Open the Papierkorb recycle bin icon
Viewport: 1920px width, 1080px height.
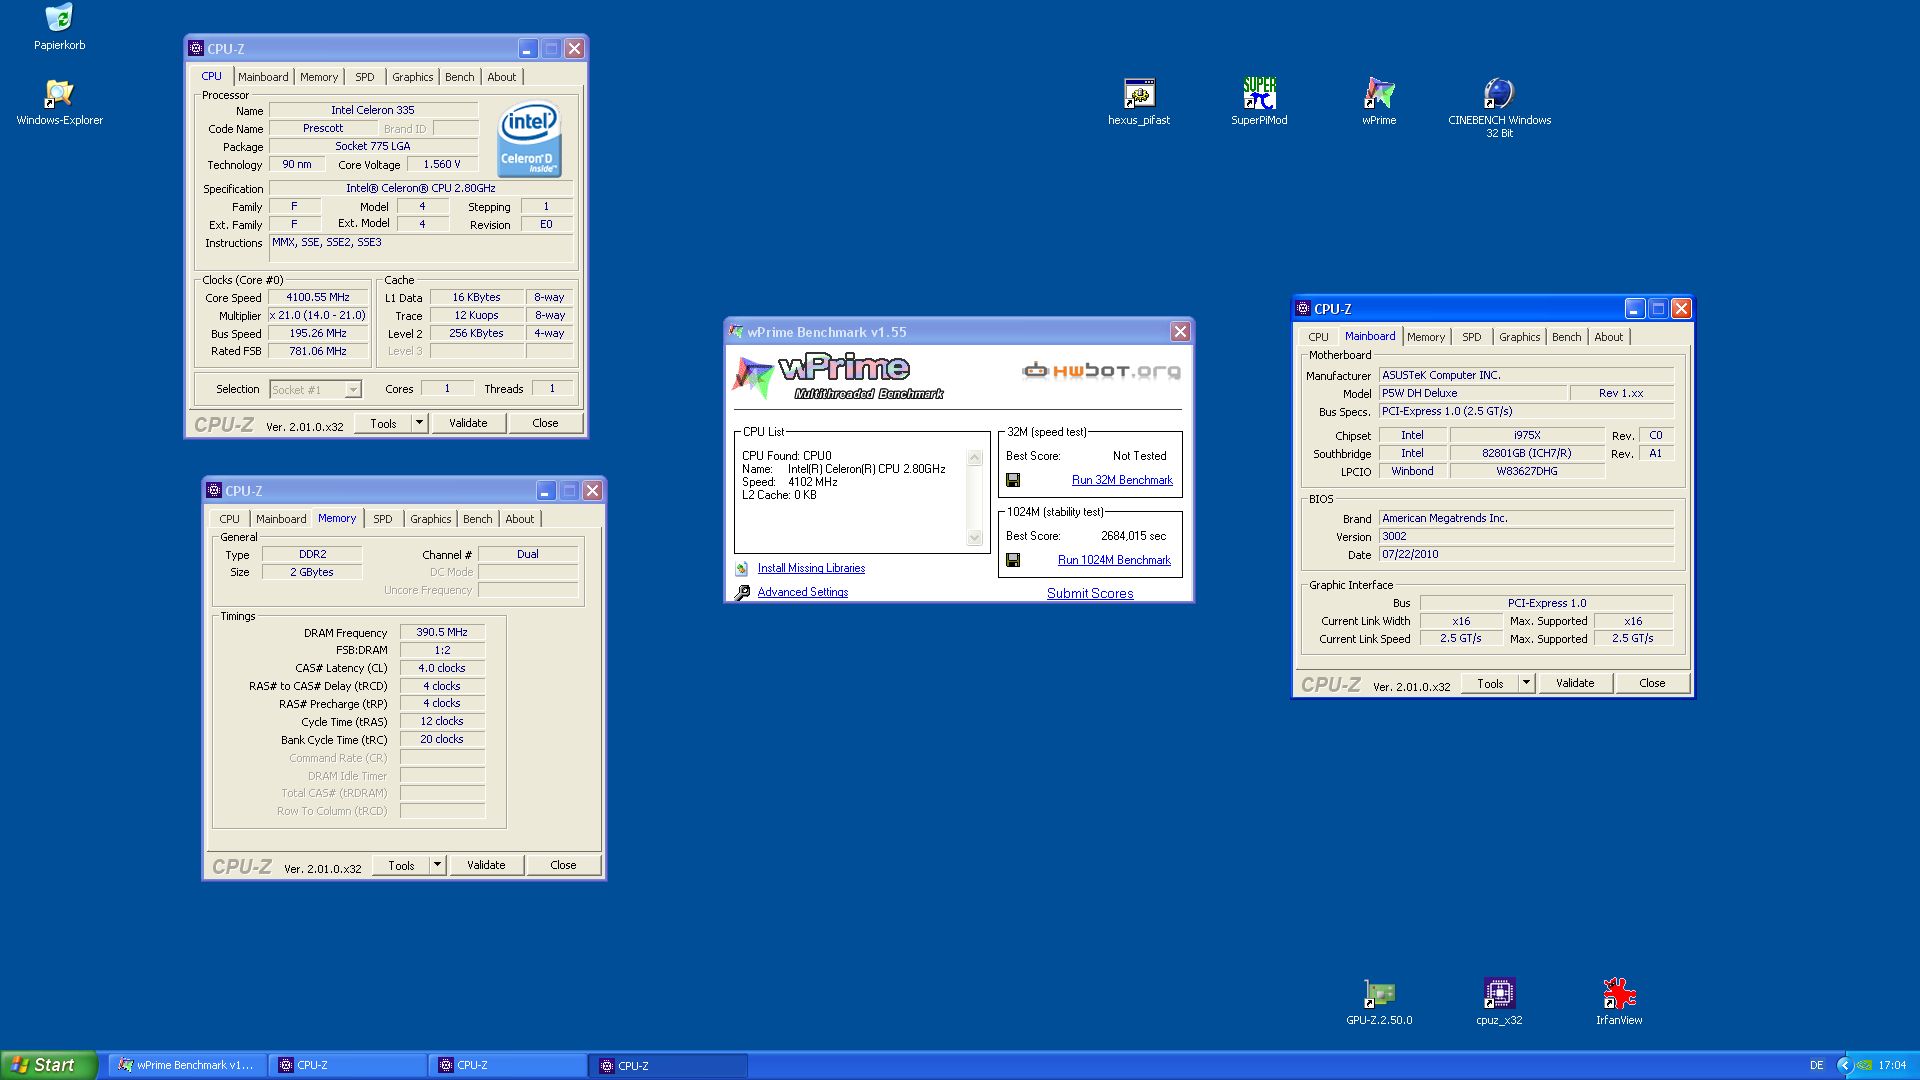pyautogui.click(x=59, y=18)
